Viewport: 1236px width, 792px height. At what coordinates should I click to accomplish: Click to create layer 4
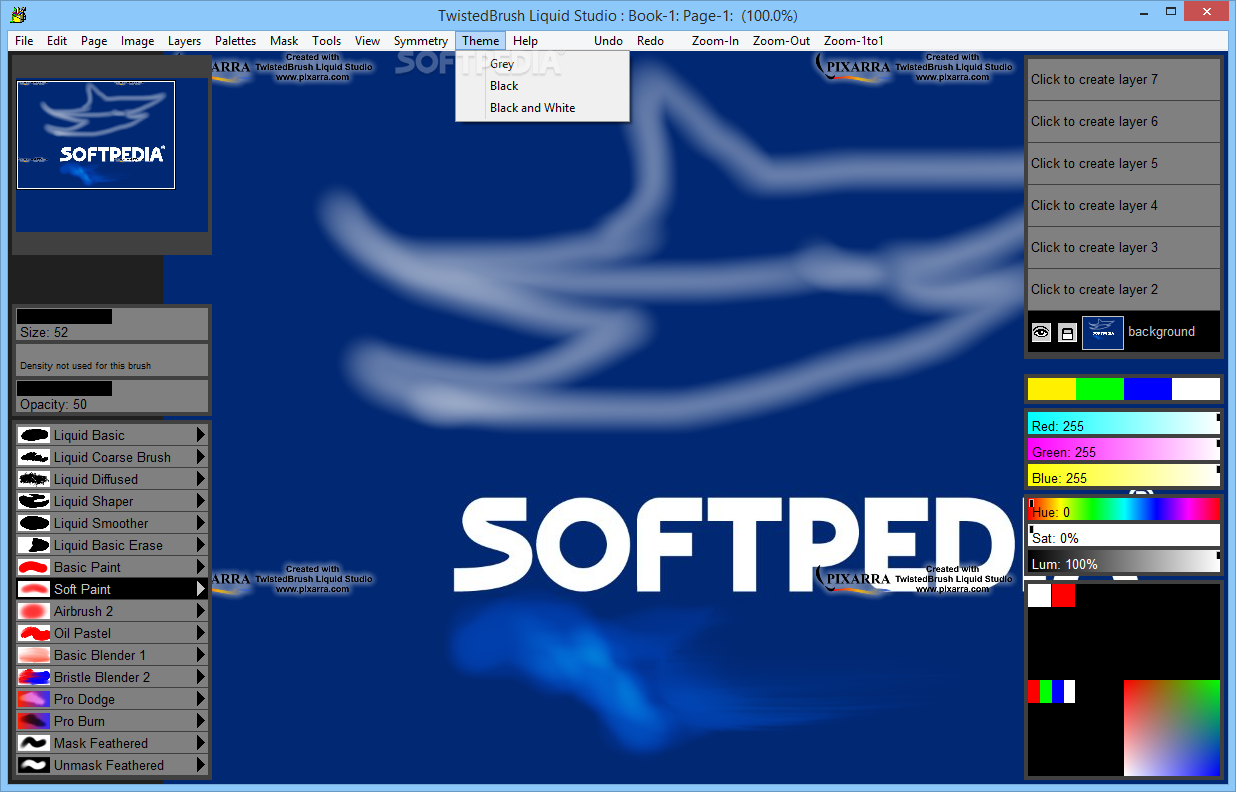[x=1124, y=206]
